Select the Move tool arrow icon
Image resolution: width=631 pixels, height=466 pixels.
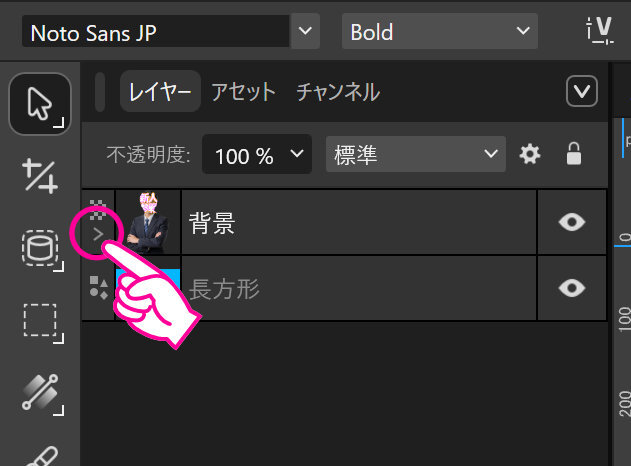coord(39,104)
